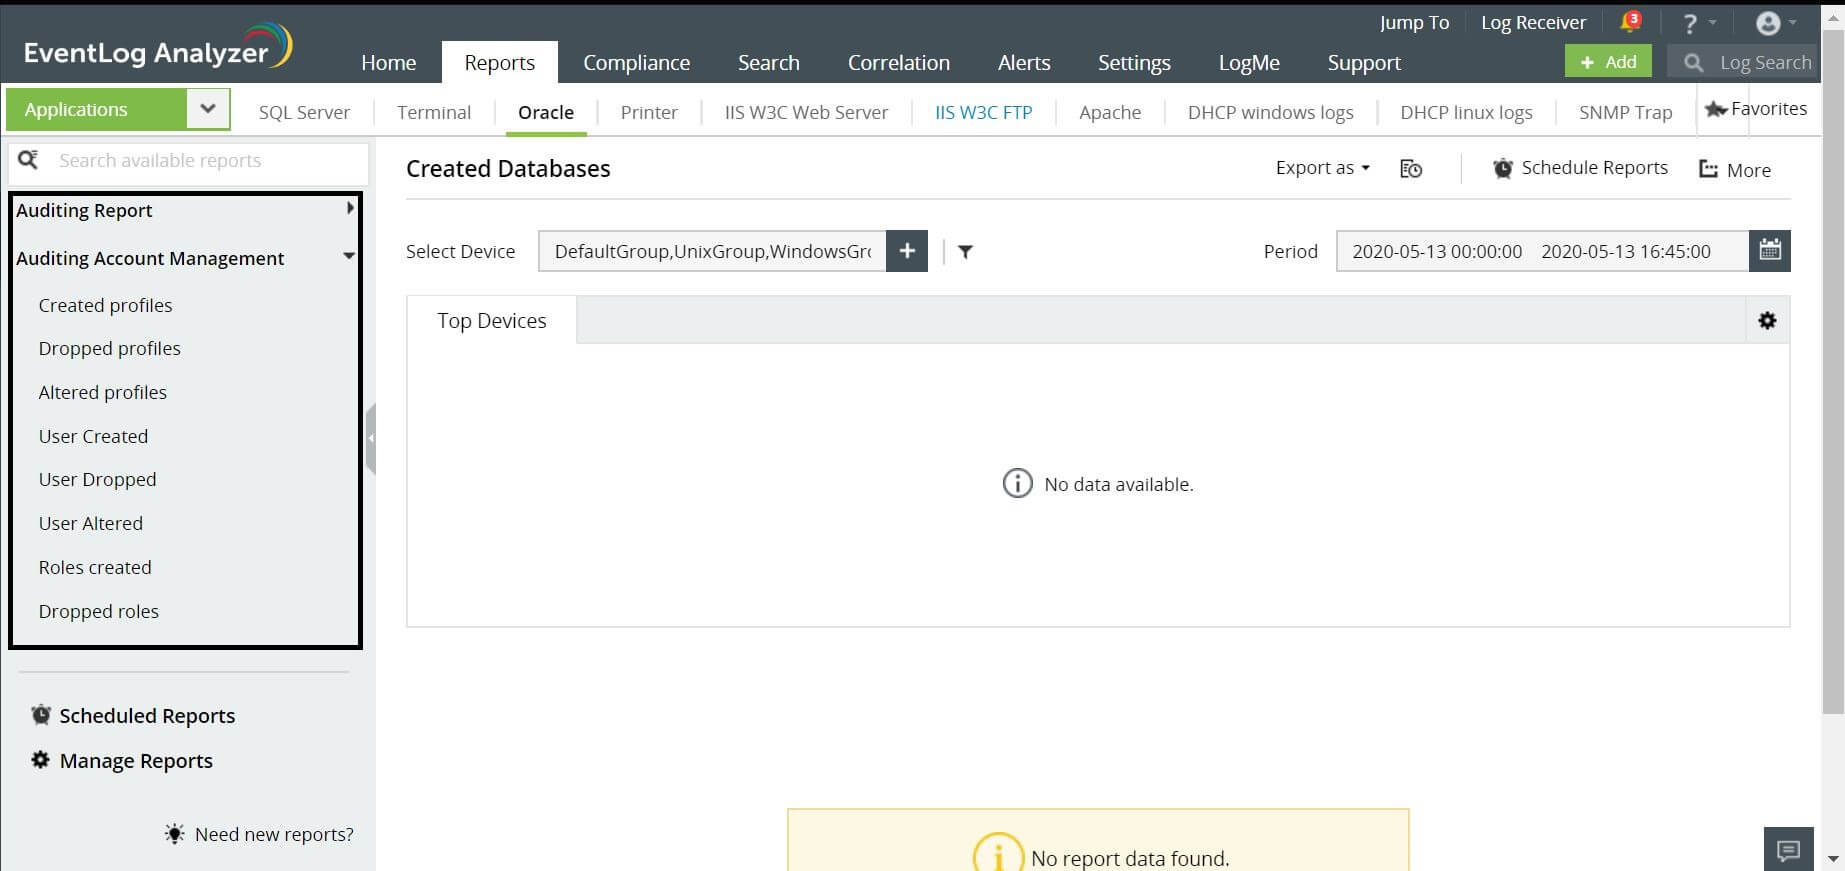Image resolution: width=1845 pixels, height=871 pixels.
Task: Click the page vertical scrollbar
Action: pos(1833,370)
